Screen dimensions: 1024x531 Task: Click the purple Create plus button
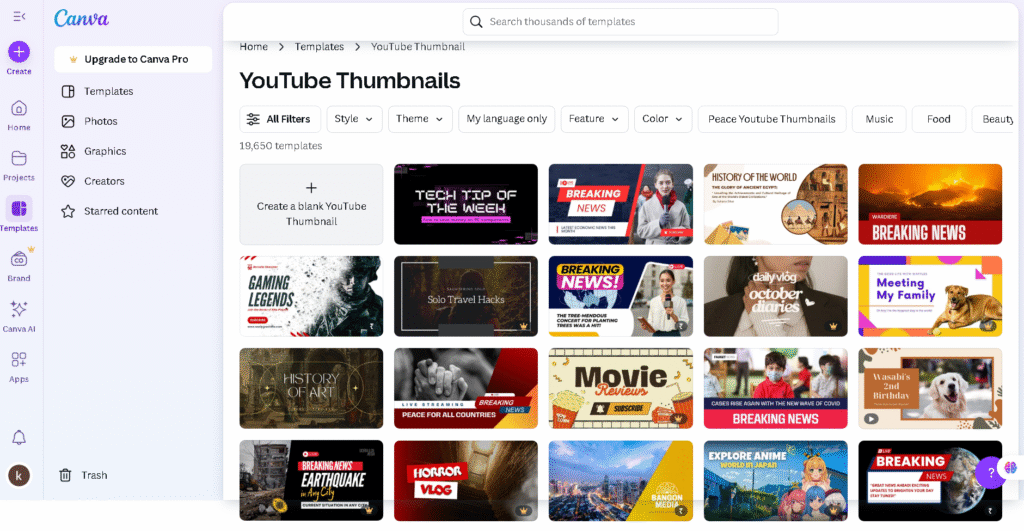point(19,52)
